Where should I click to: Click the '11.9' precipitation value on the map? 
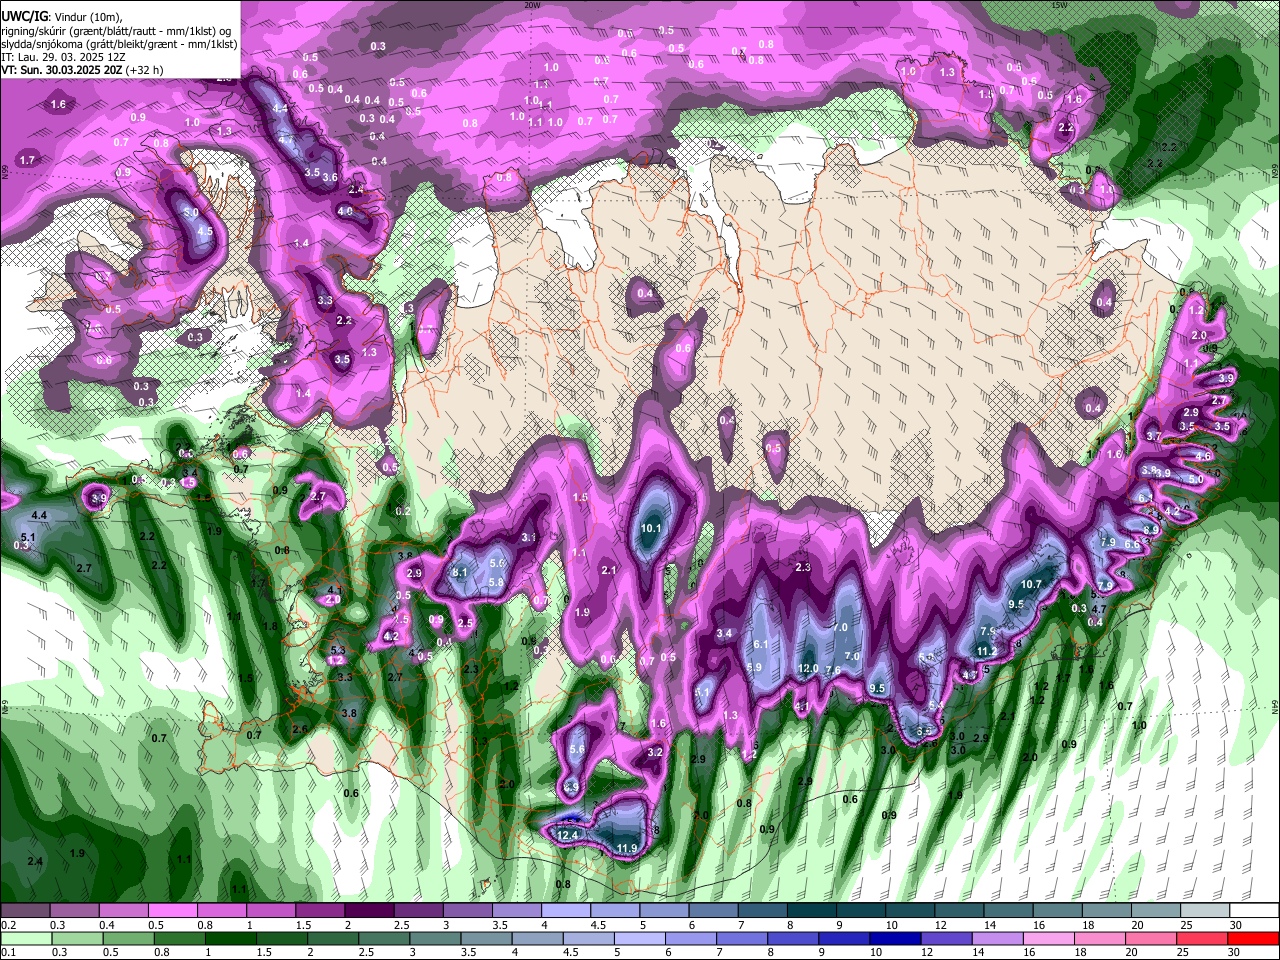tap(627, 849)
